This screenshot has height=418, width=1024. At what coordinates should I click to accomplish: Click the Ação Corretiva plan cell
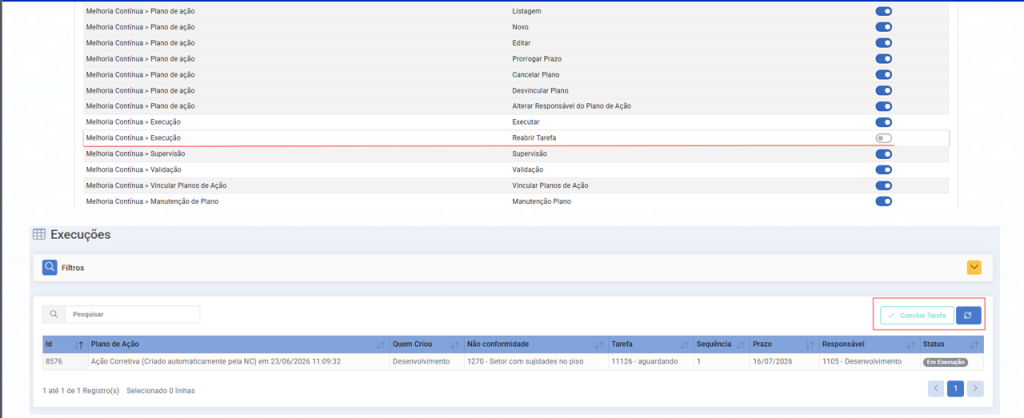(239, 361)
